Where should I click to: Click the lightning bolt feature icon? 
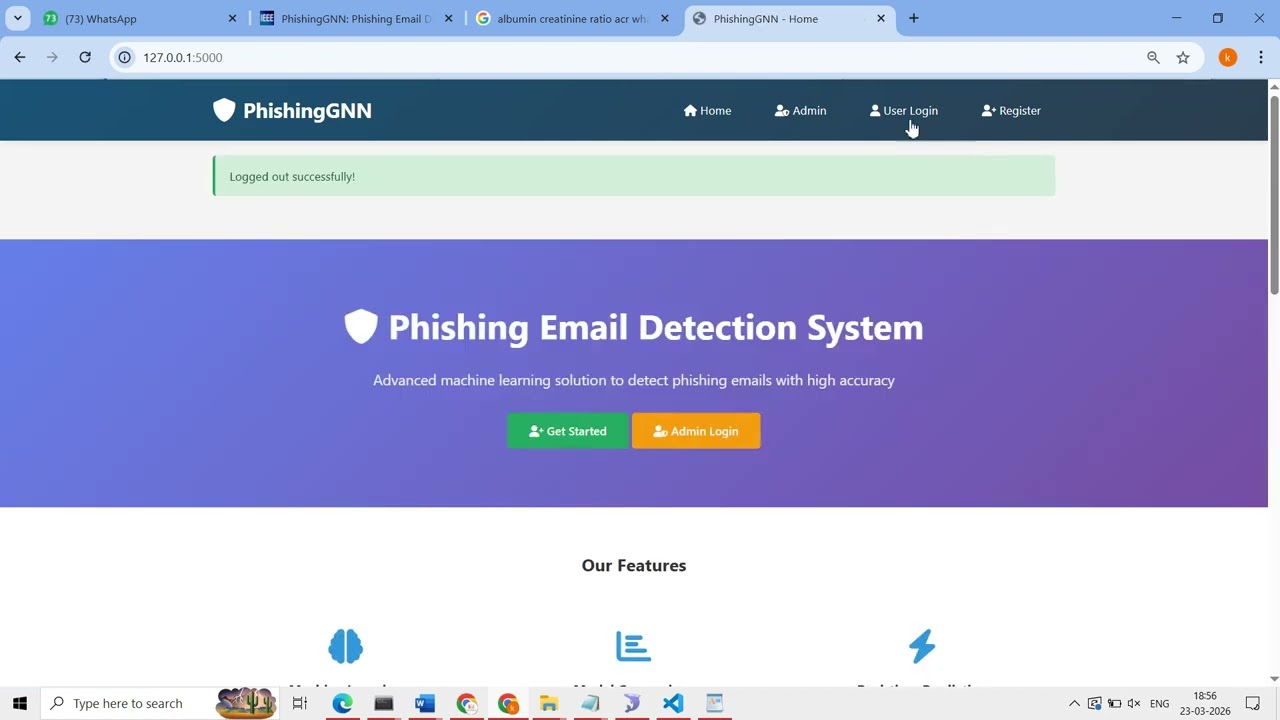point(922,646)
